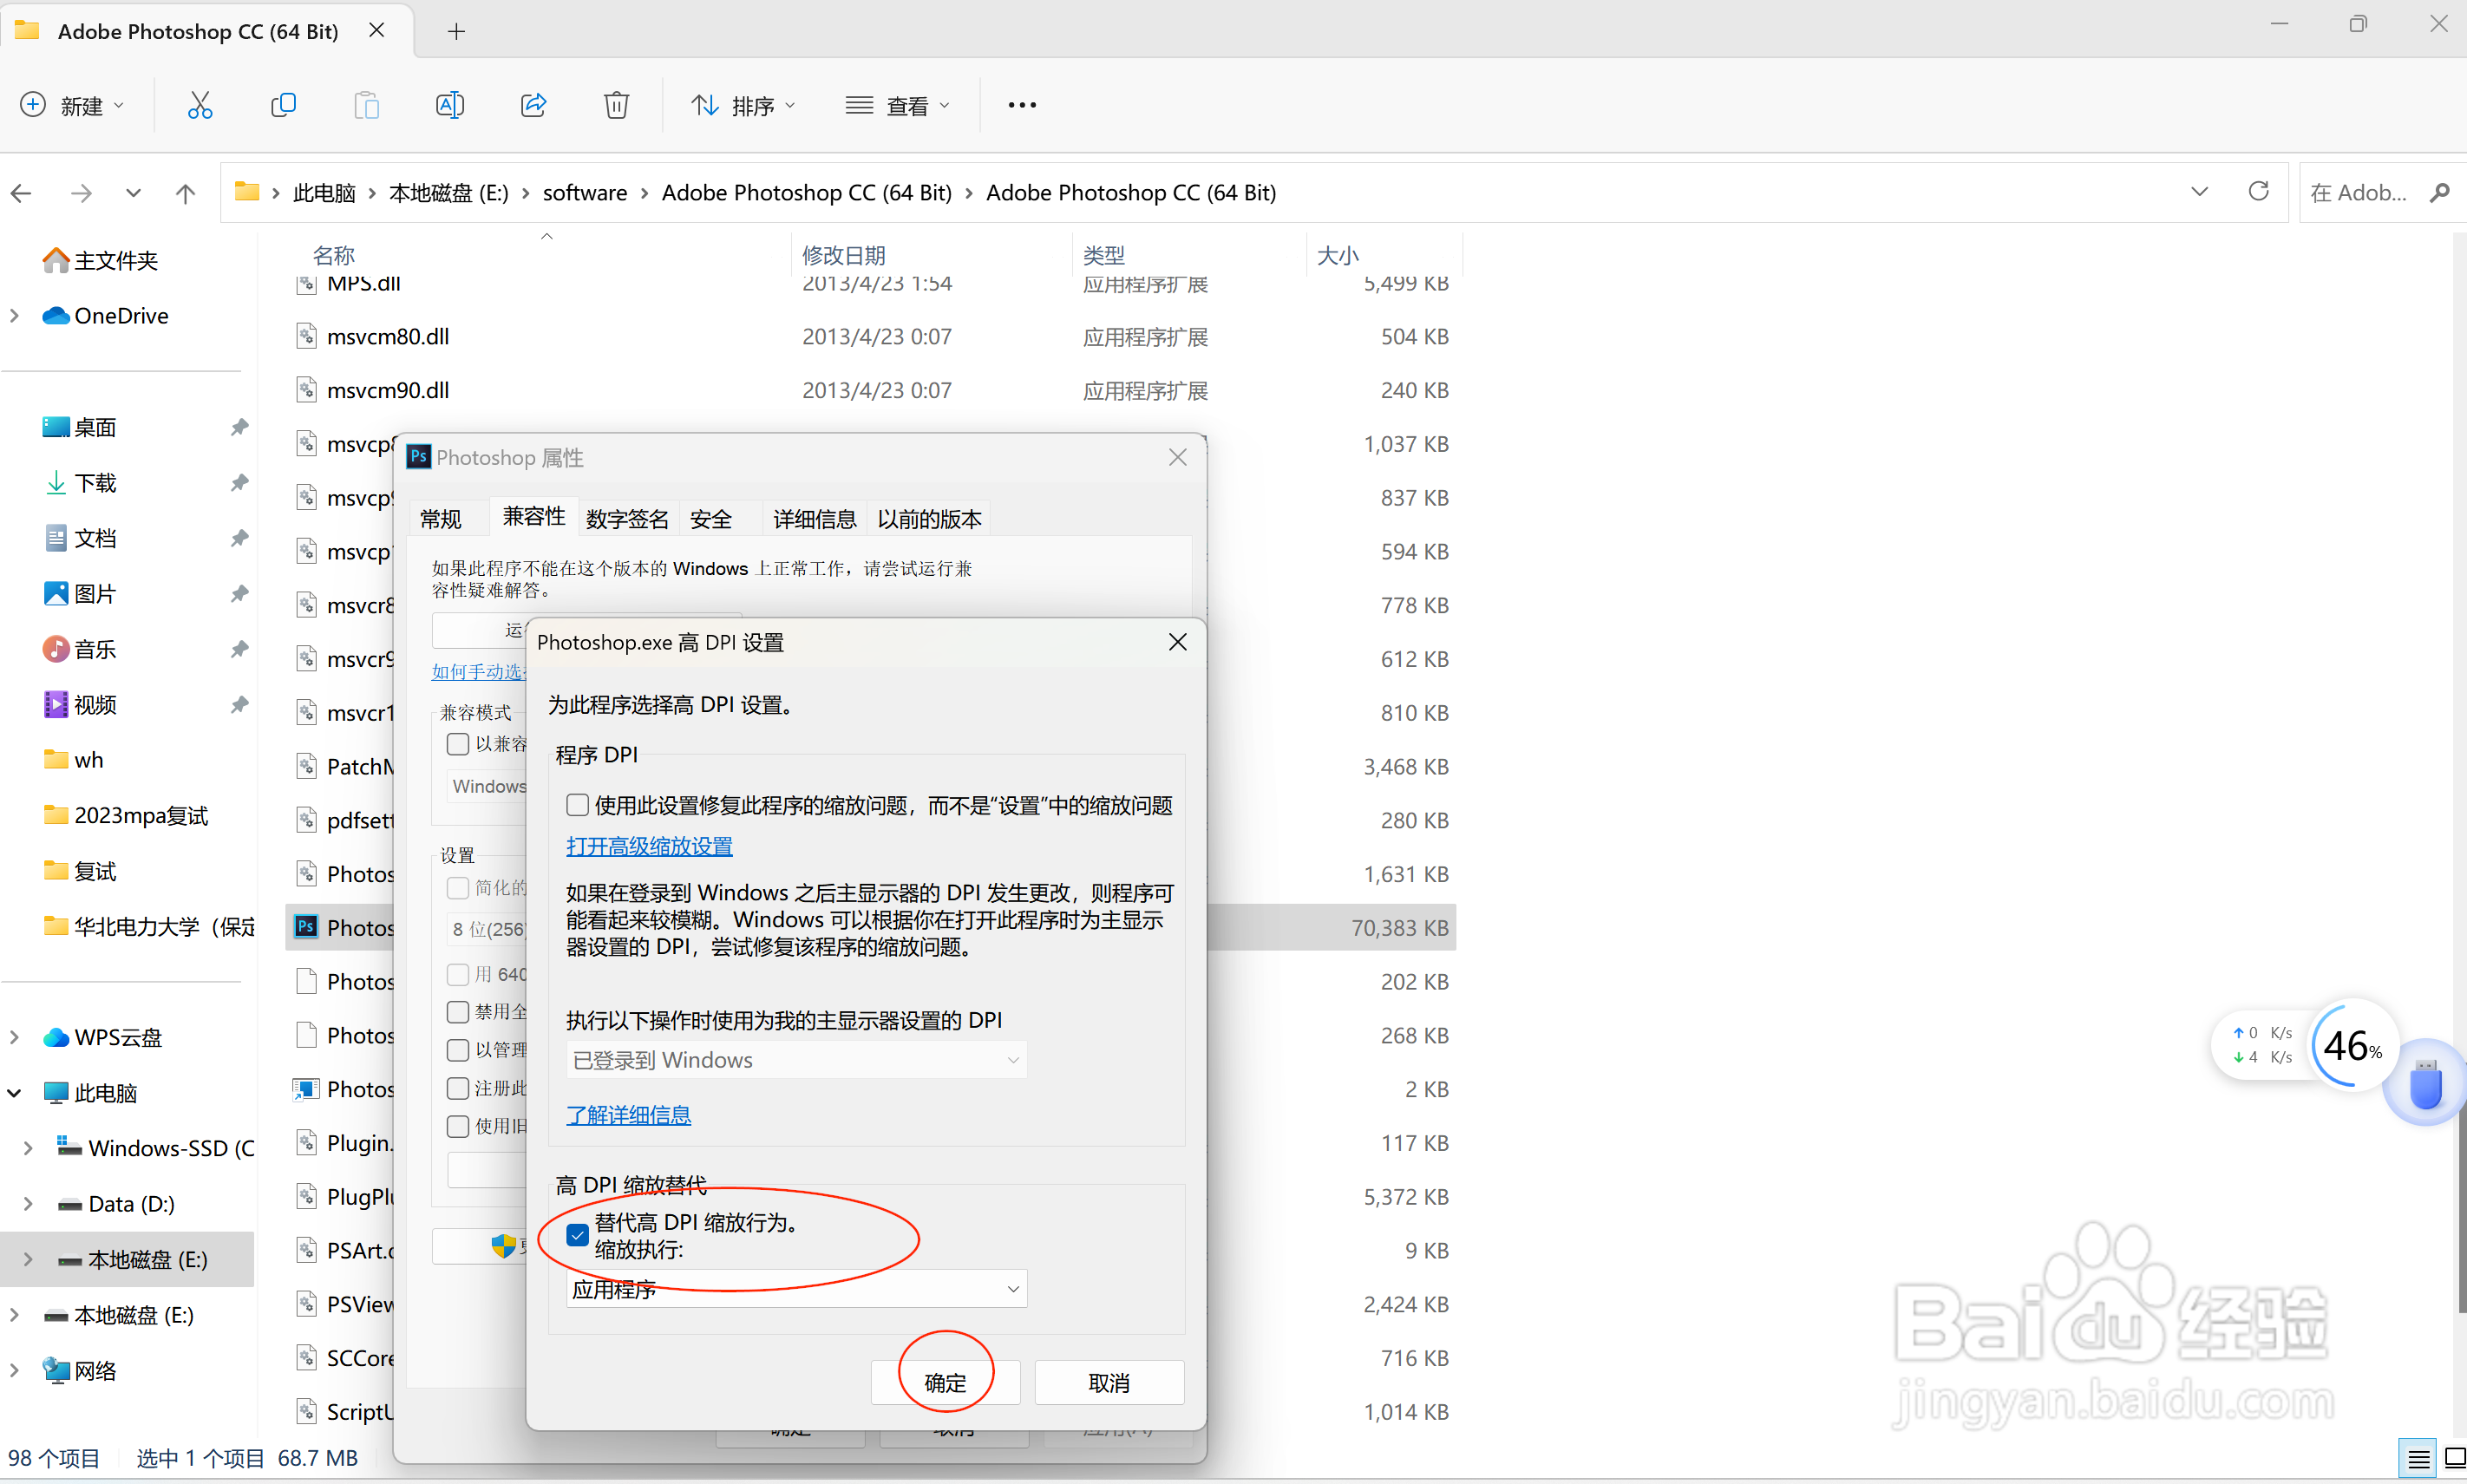Click 取消 in the high DPI dialog
Screen dimensions: 2467x1484
[1109, 1382]
